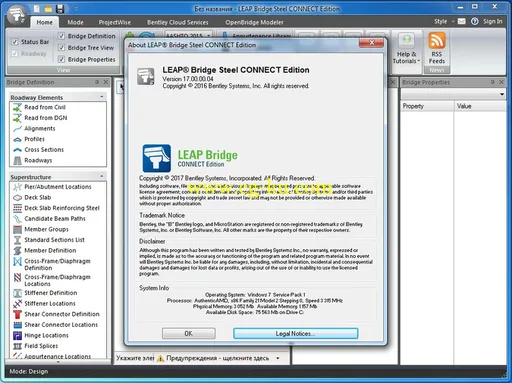
Task: Toggle the Status Bar checkbox
Action: 15,42
